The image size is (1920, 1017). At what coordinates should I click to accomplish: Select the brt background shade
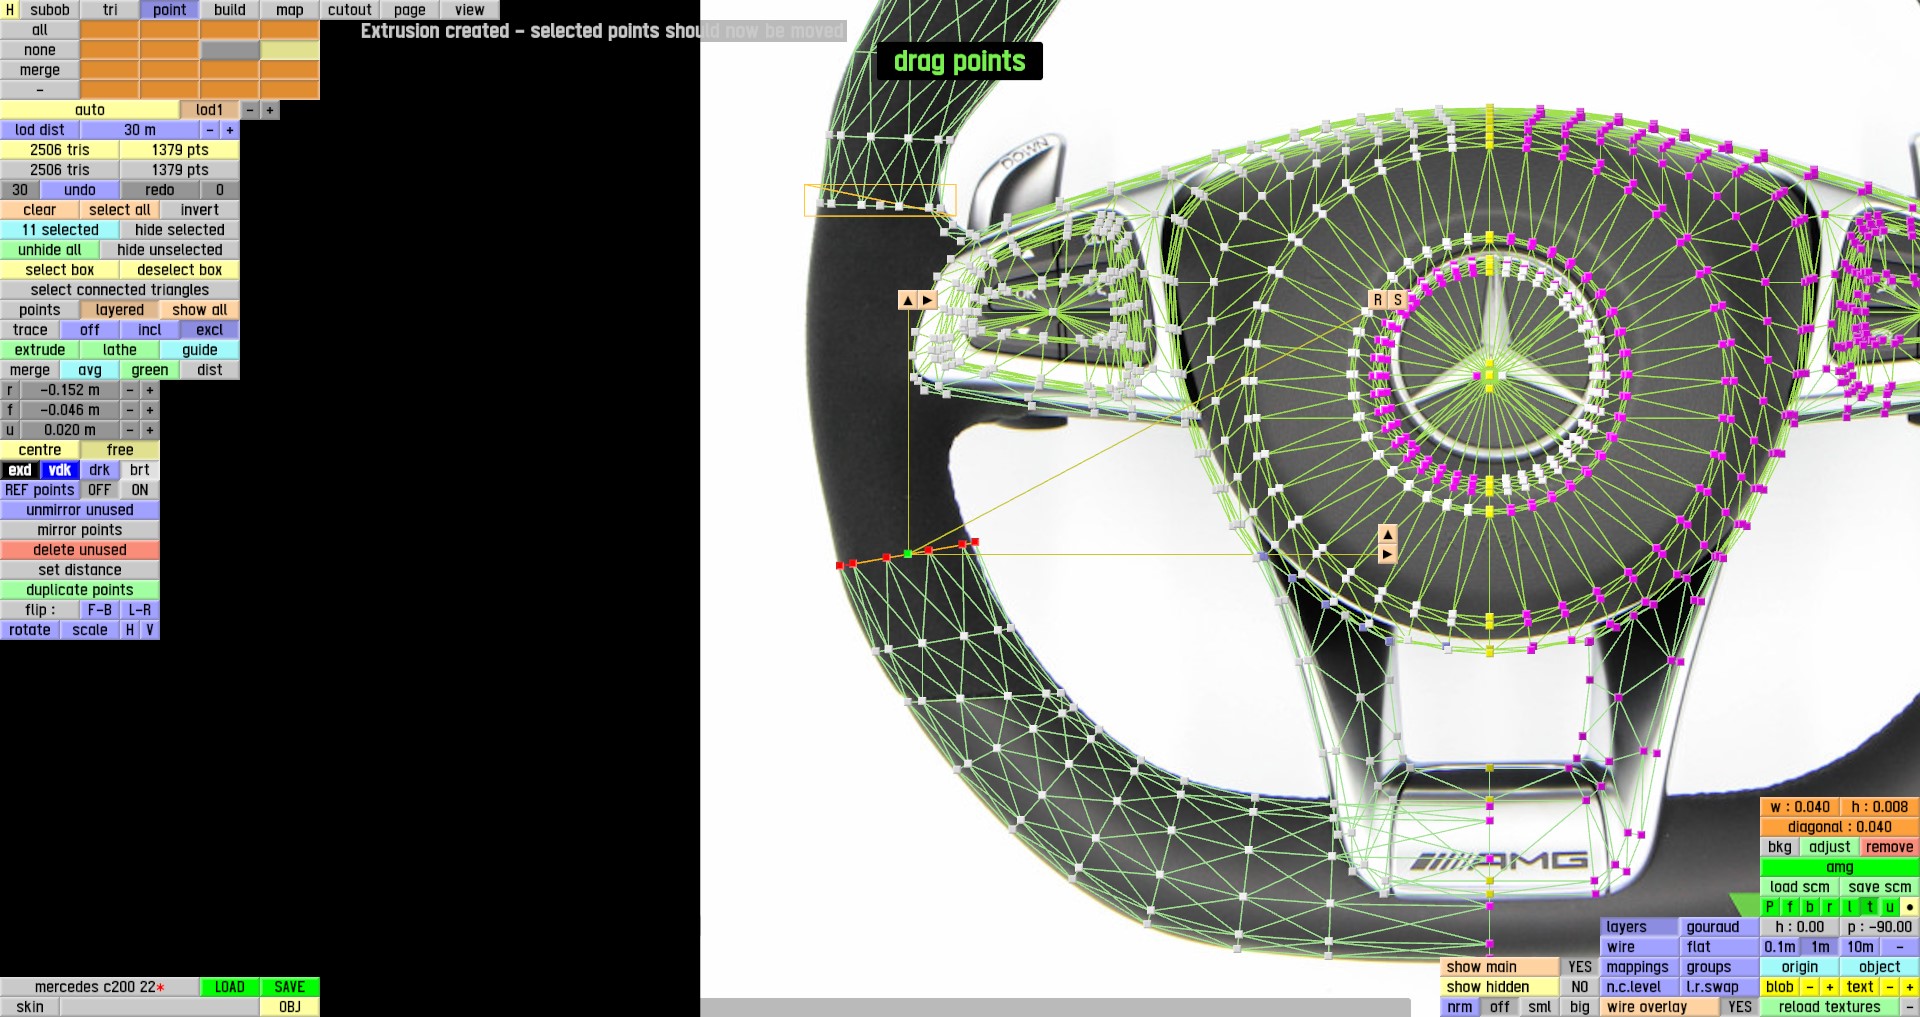point(140,470)
